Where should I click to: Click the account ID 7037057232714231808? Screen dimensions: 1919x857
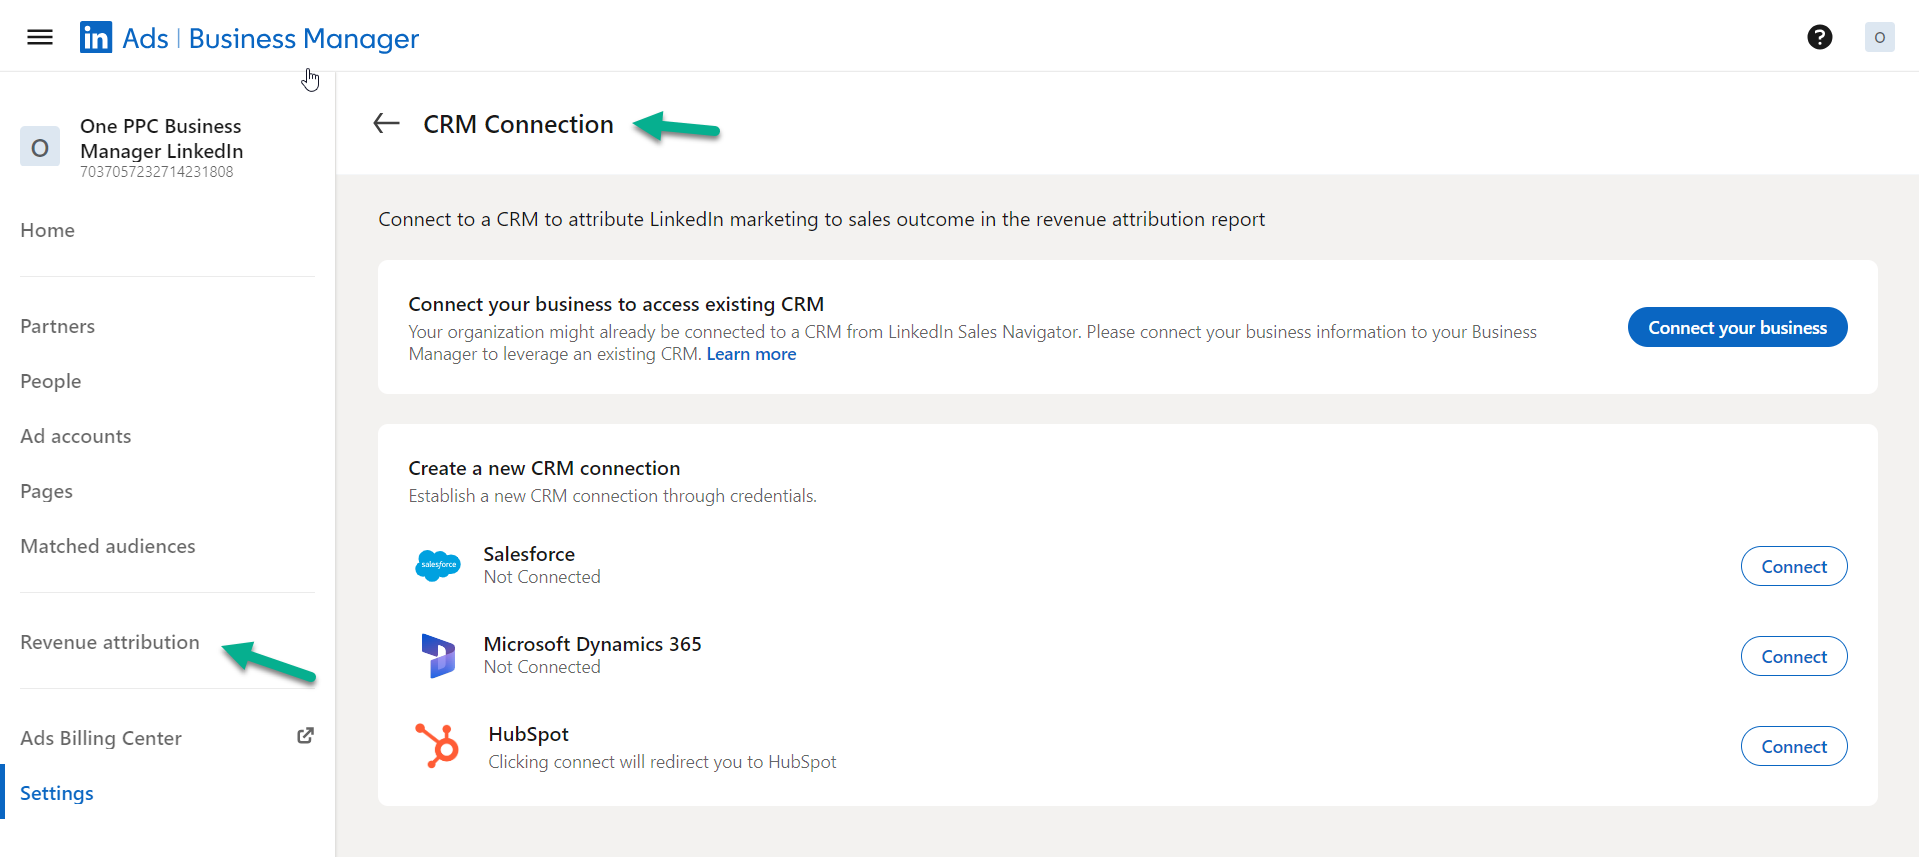pyautogui.click(x=156, y=172)
